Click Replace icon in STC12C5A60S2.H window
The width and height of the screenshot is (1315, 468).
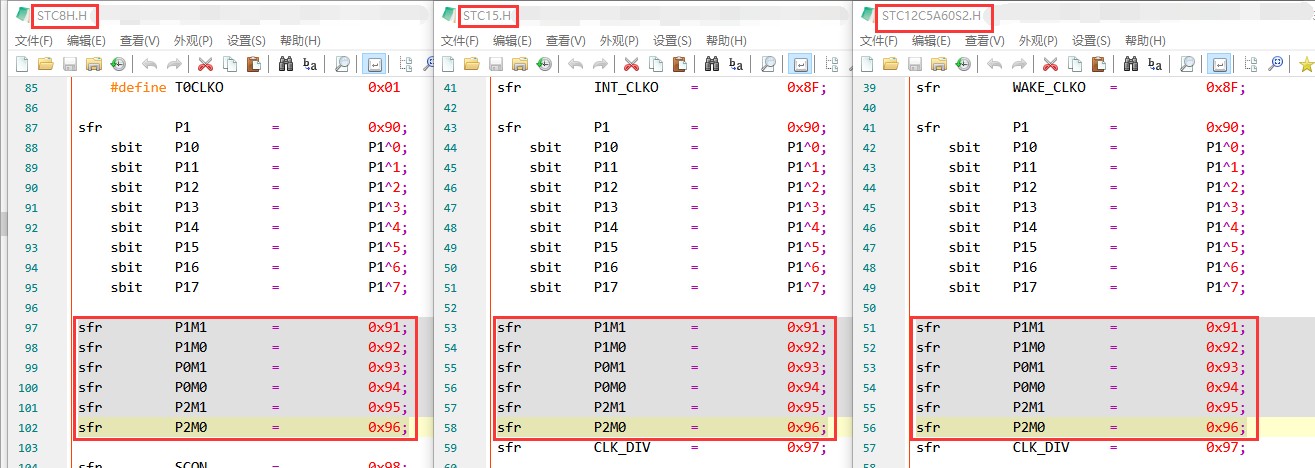(1155, 64)
